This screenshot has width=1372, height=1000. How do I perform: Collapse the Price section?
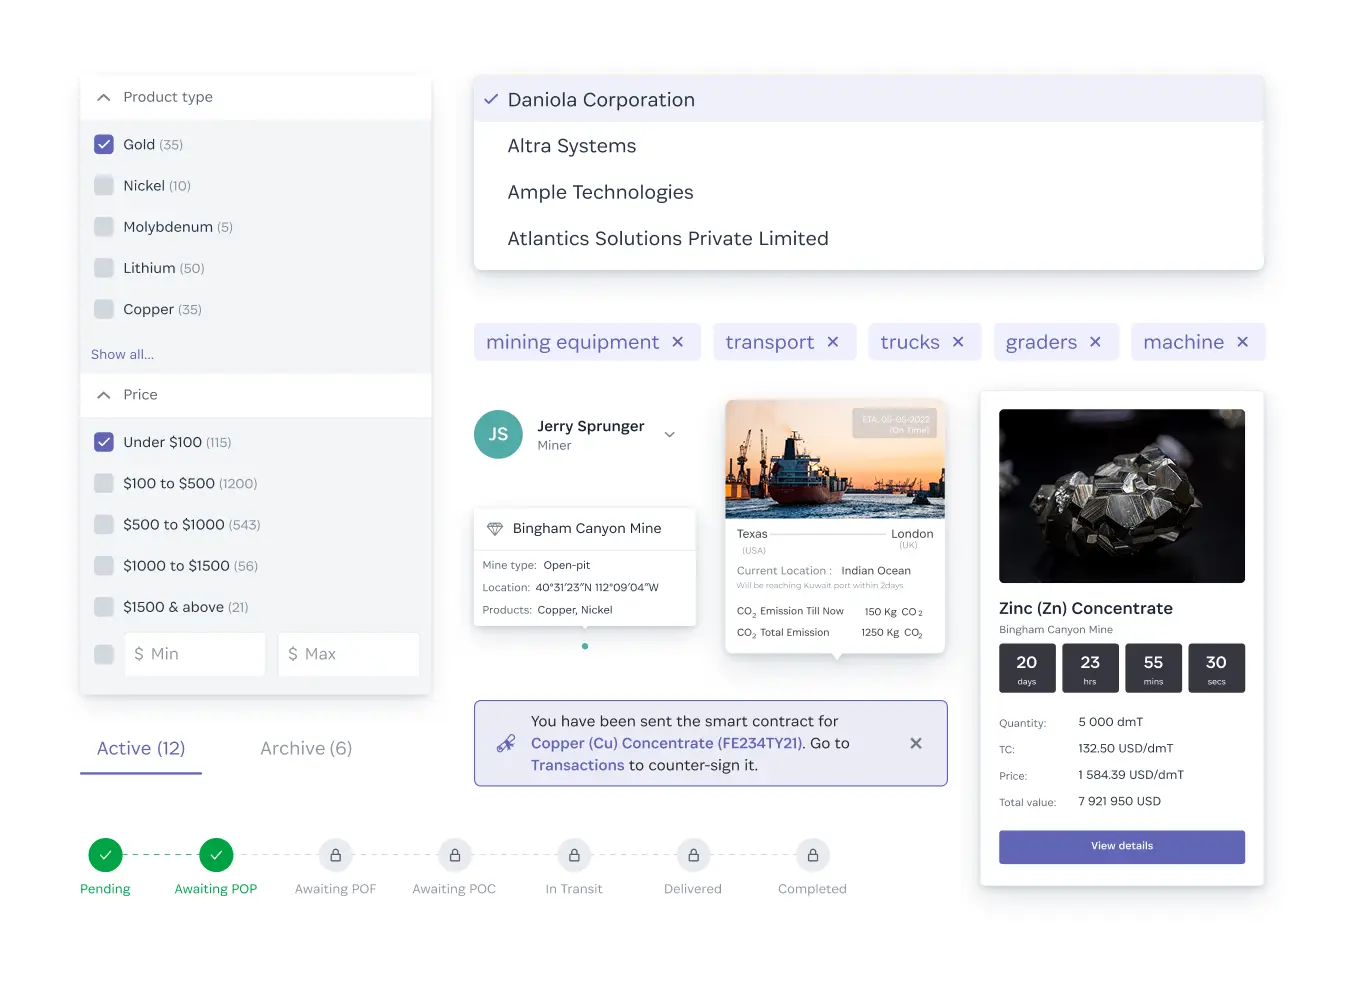pos(103,395)
